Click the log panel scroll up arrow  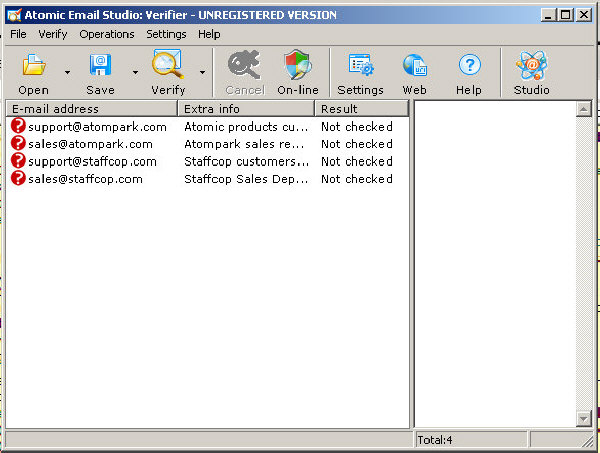point(584,109)
